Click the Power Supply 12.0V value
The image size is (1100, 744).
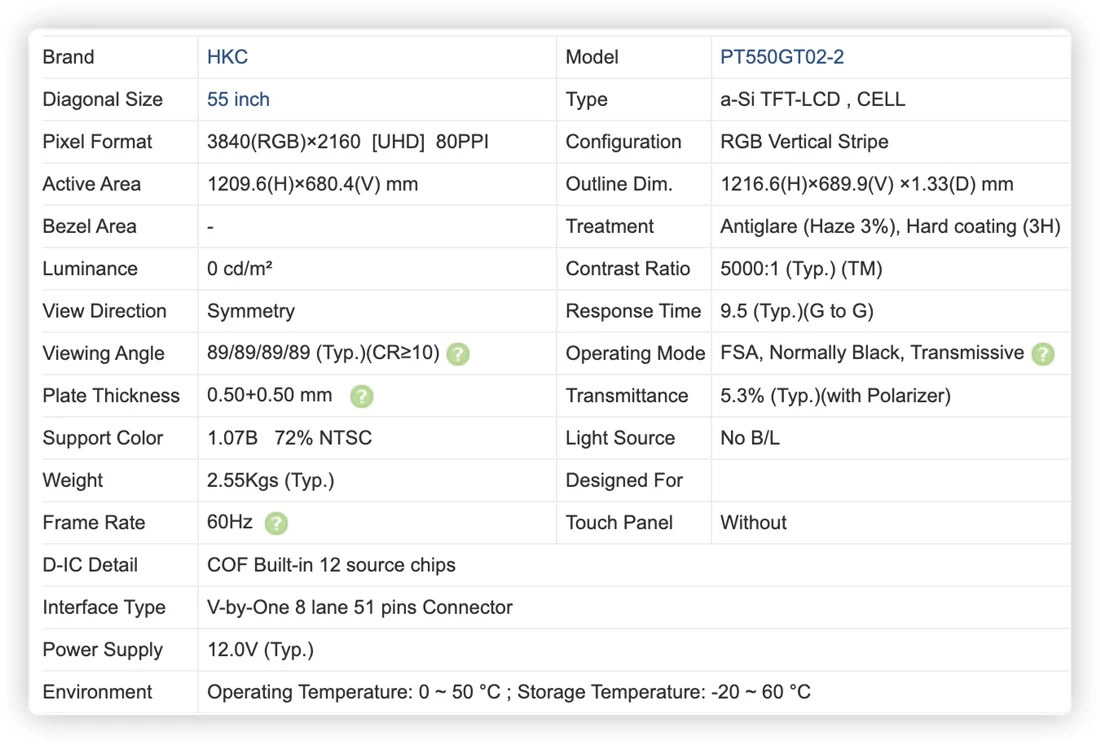tap(260, 650)
